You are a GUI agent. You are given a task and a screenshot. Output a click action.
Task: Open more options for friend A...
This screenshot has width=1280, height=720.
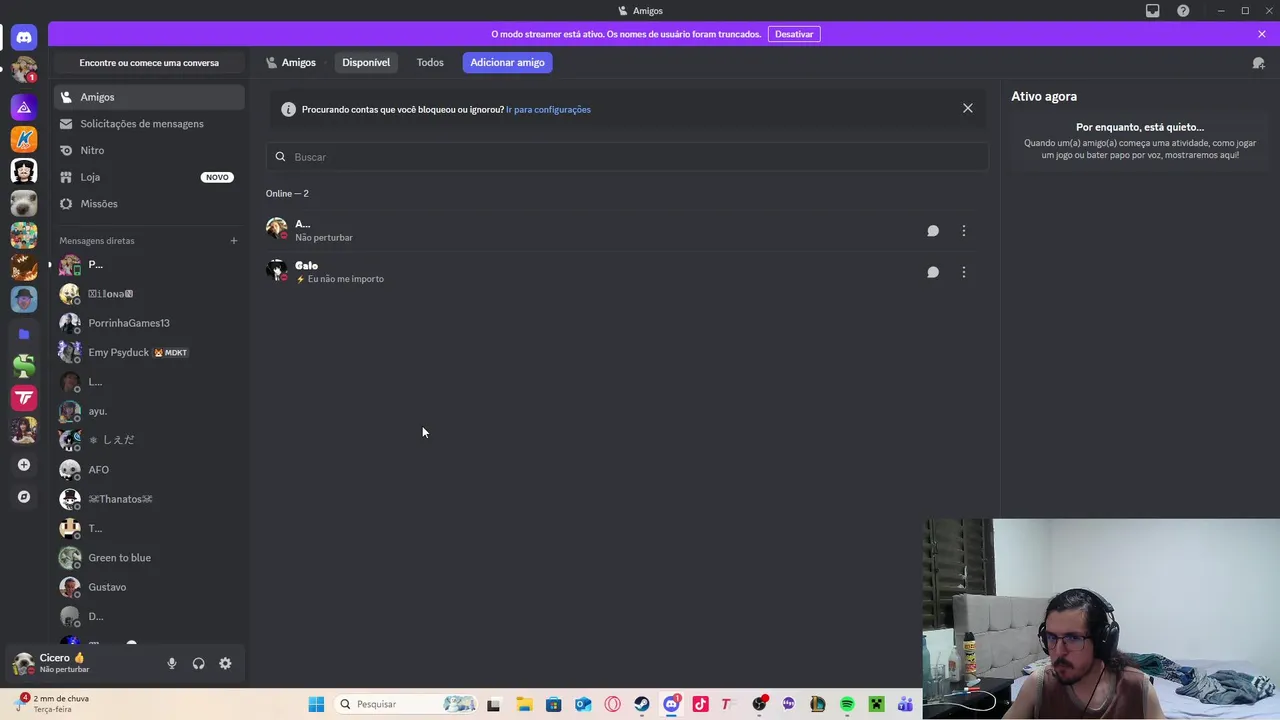pos(964,231)
